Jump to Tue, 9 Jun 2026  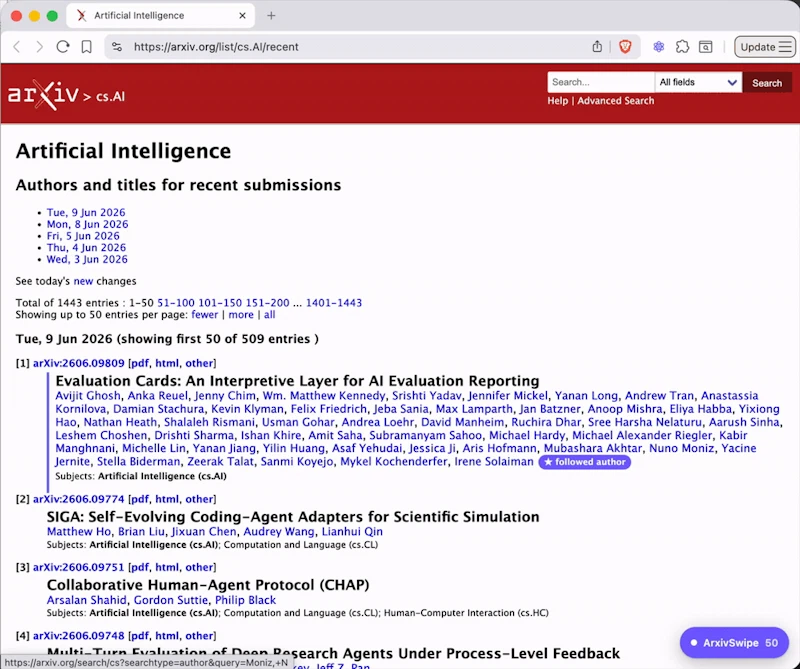click(86, 212)
